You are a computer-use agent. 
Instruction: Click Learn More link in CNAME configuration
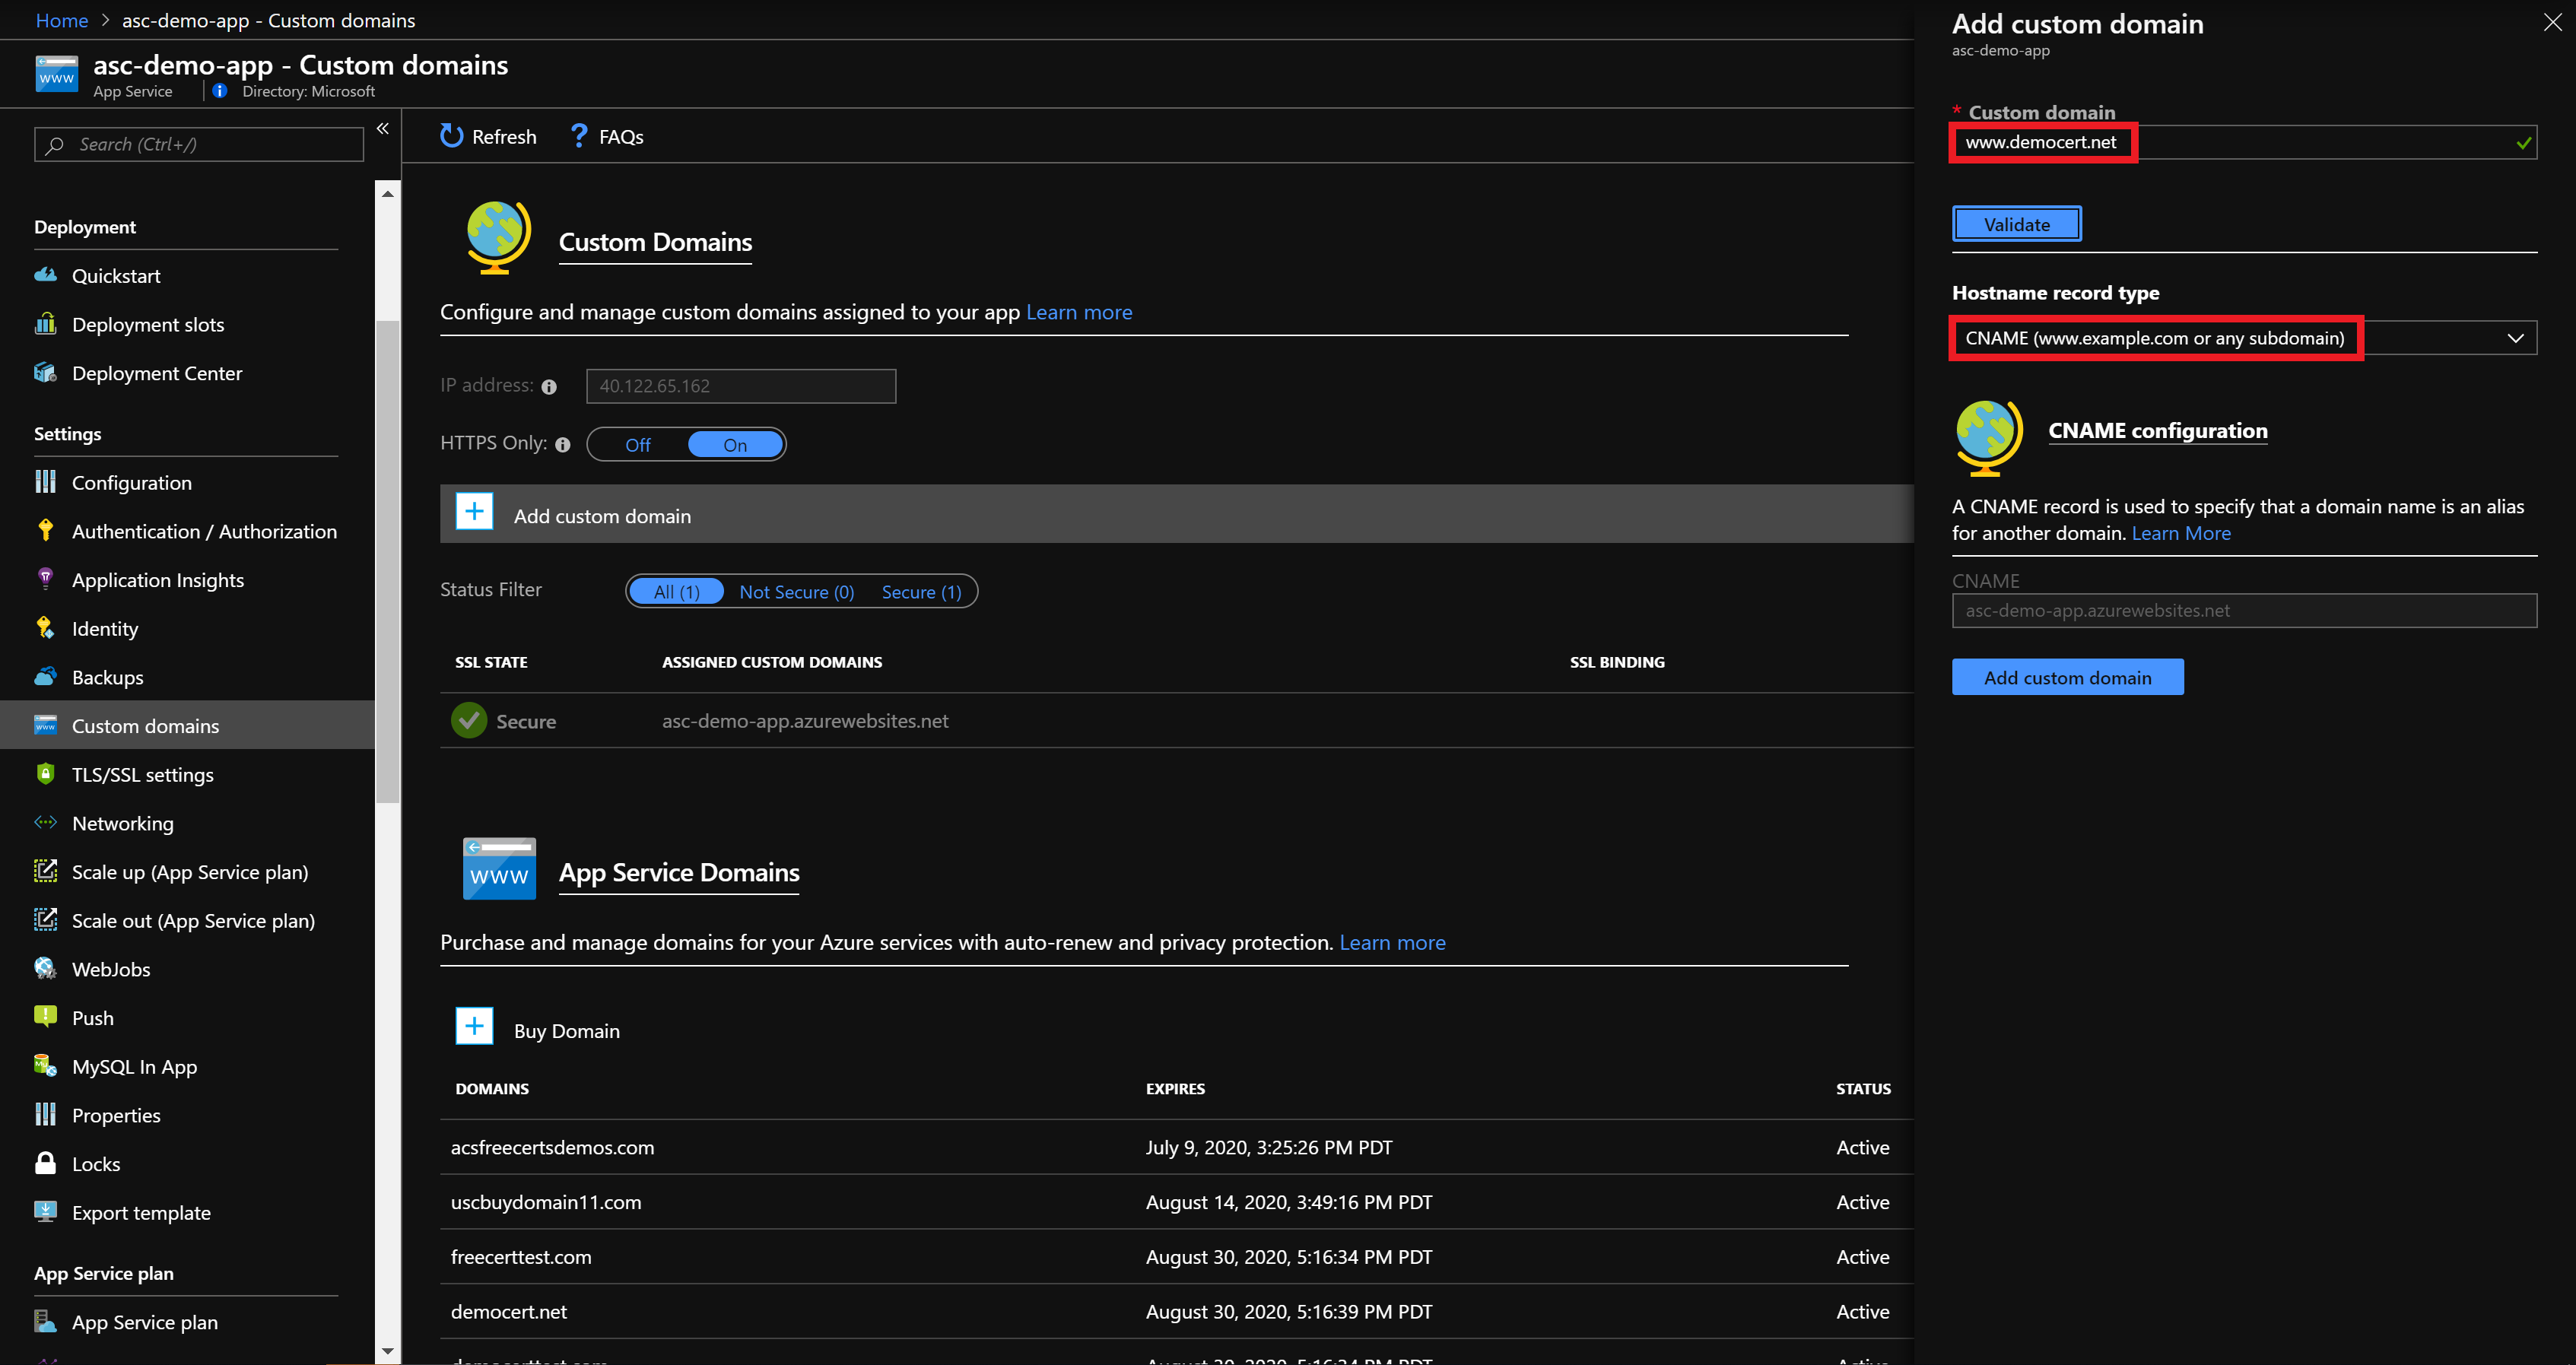coord(2181,533)
